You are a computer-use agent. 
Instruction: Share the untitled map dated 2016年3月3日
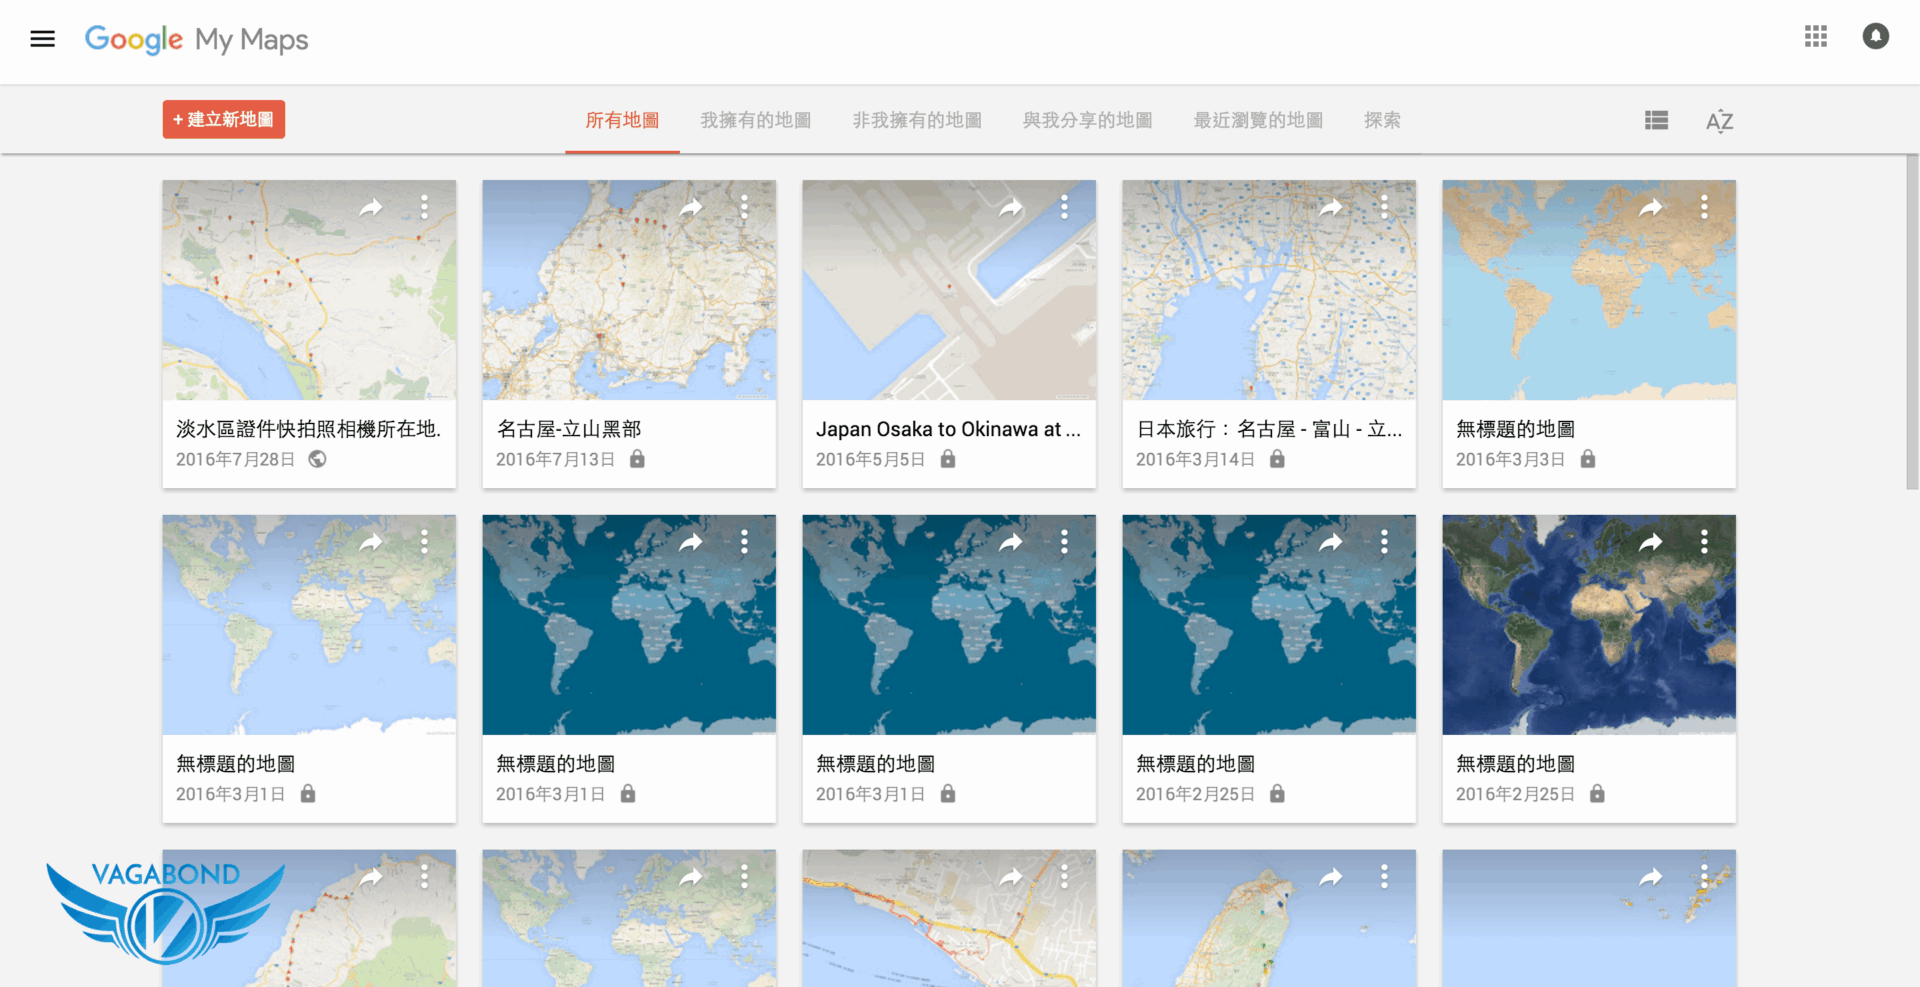click(x=1651, y=207)
